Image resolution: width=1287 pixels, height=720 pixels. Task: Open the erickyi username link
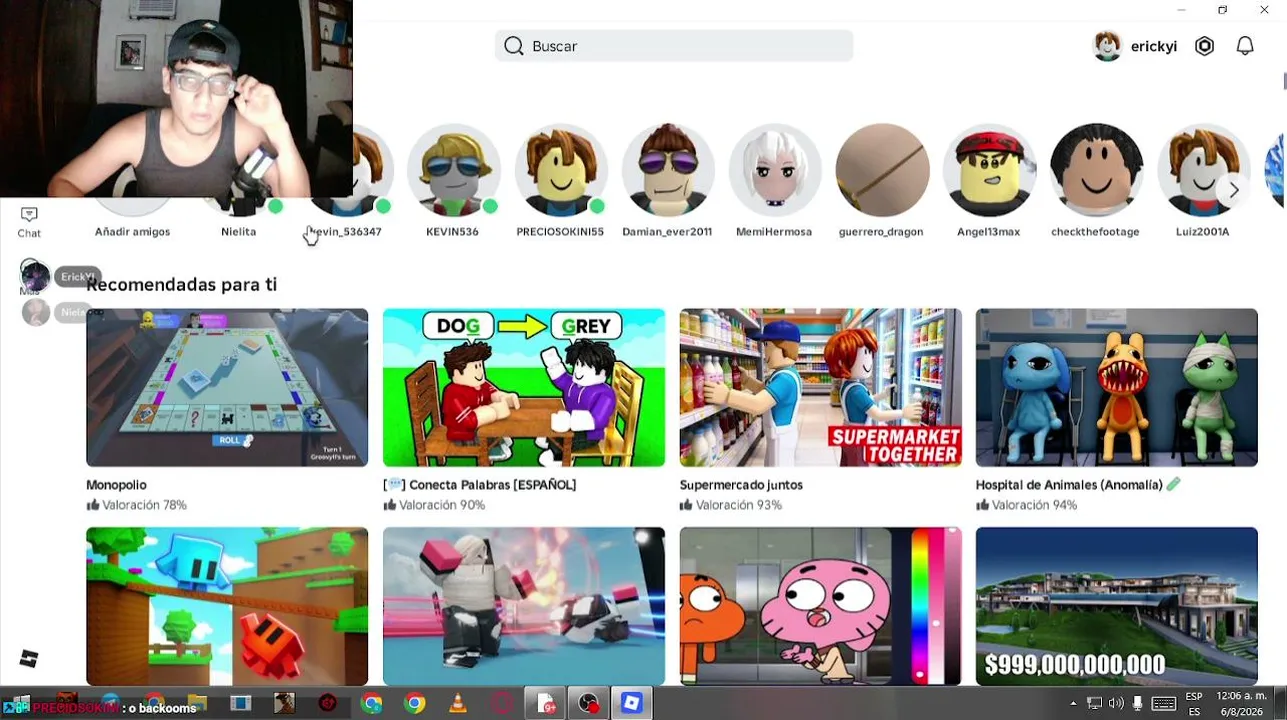[1154, 46]
